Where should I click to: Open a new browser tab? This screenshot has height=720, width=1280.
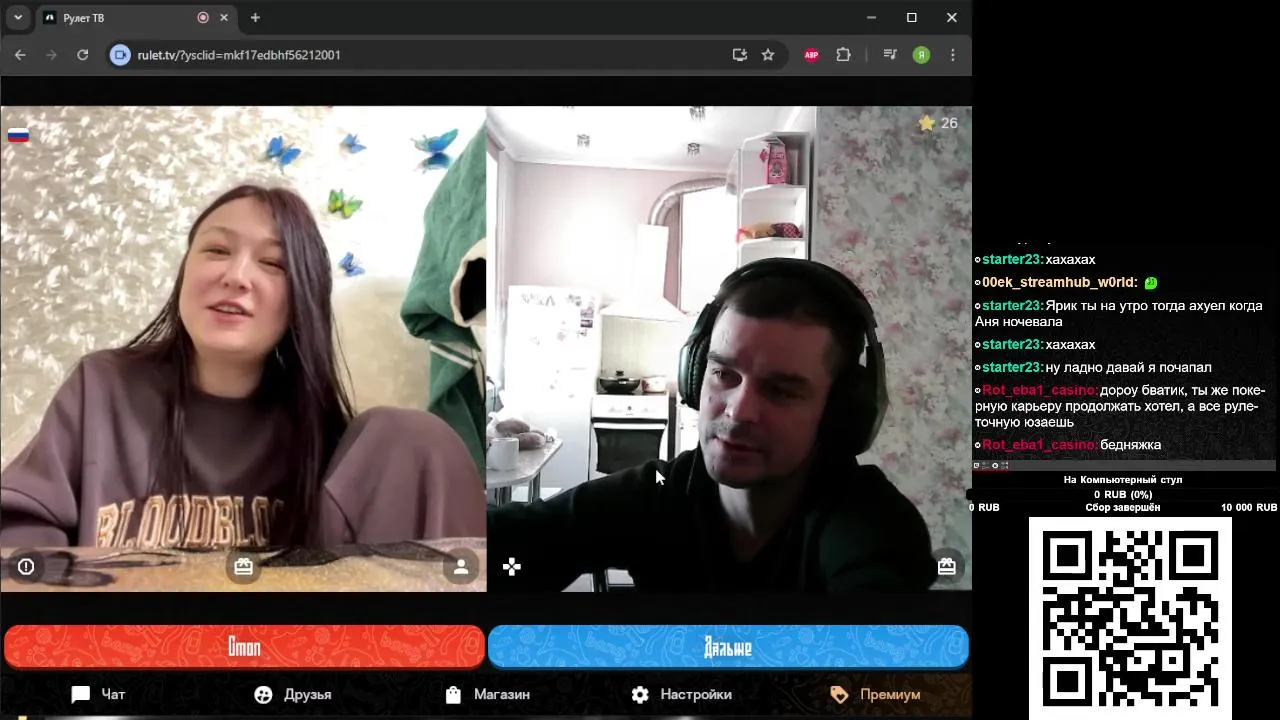[255, 18]
